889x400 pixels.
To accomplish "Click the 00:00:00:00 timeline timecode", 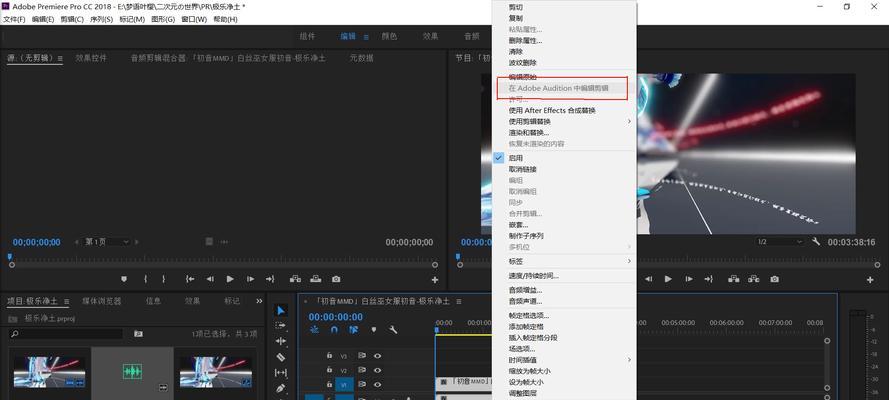I will point(336,317).
